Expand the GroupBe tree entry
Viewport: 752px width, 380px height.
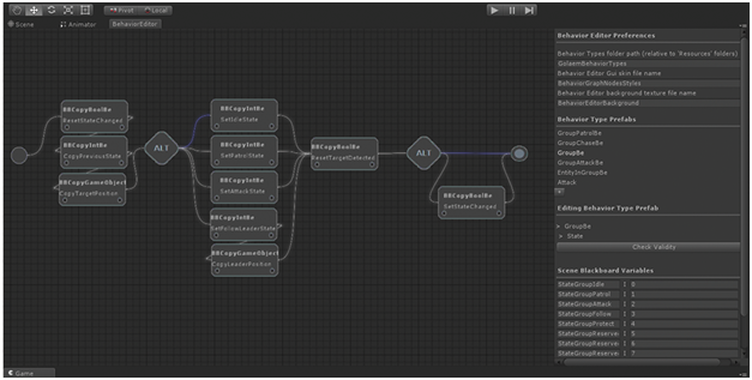coord(559,226)
